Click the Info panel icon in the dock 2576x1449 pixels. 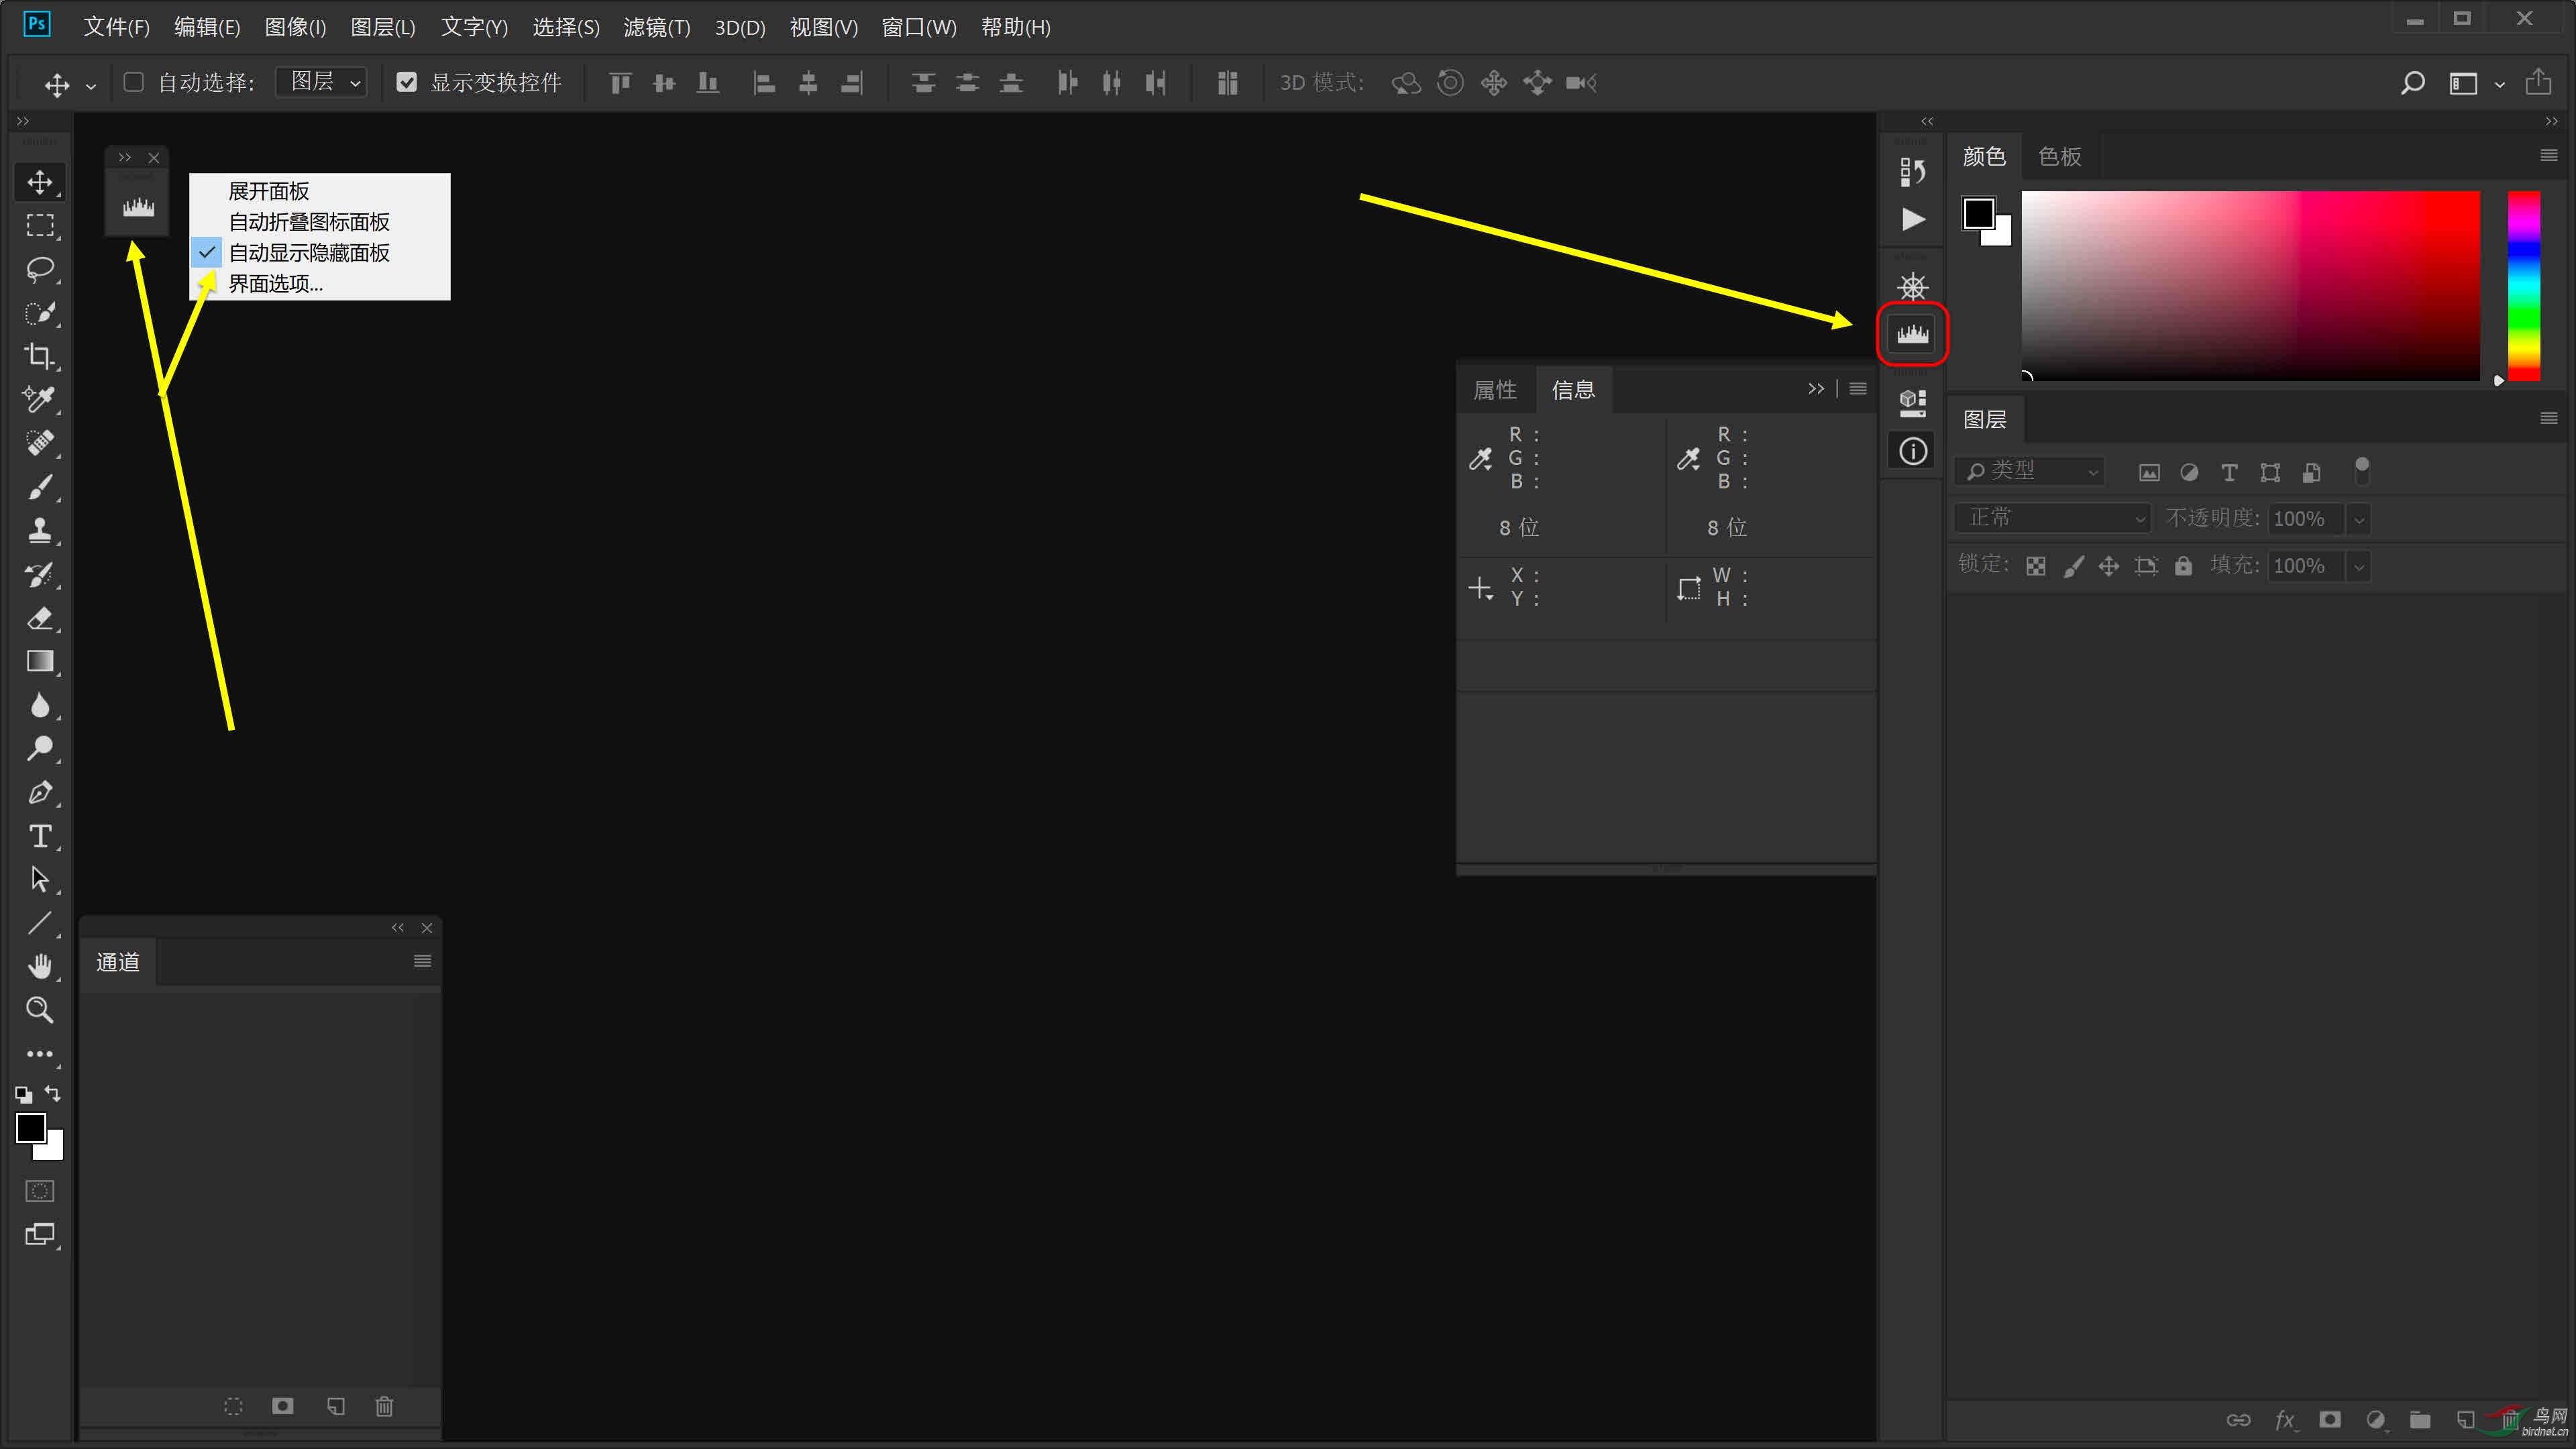pyautogui.click(x=1912, y=451)
